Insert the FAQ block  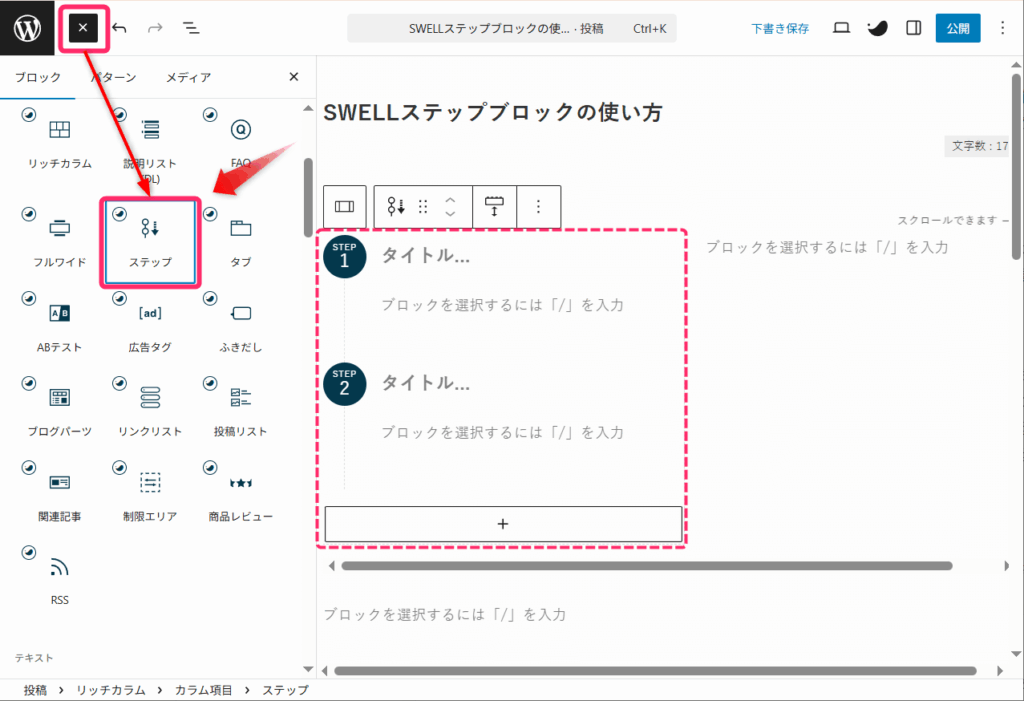(x=240, y=140)
